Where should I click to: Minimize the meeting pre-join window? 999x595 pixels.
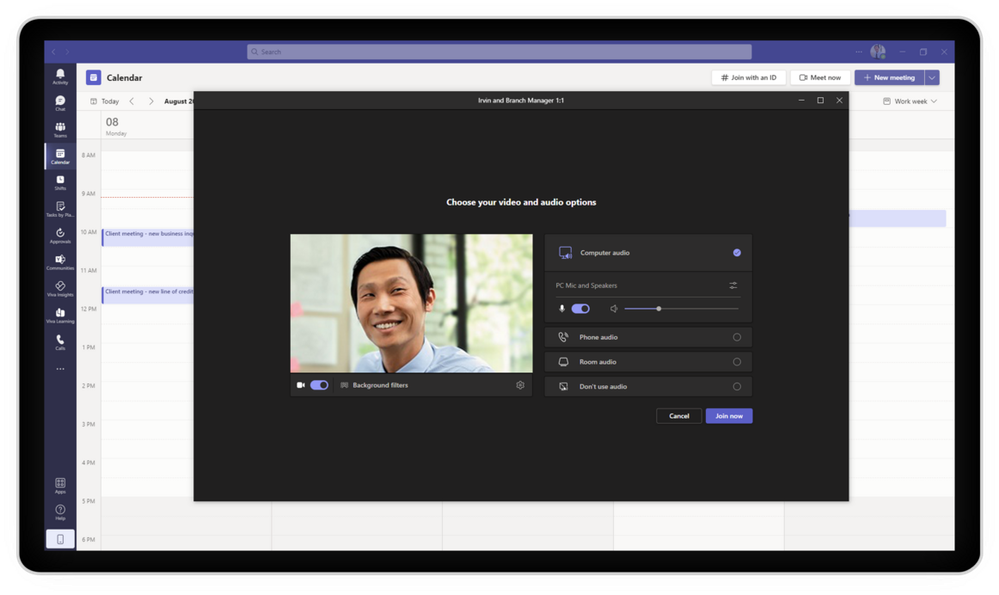[x=801, y=100]
